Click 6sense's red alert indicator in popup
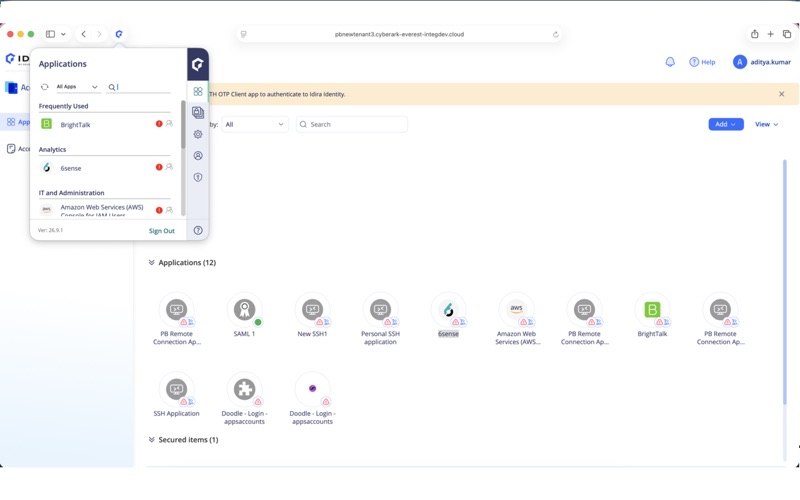 coord(159,167)
